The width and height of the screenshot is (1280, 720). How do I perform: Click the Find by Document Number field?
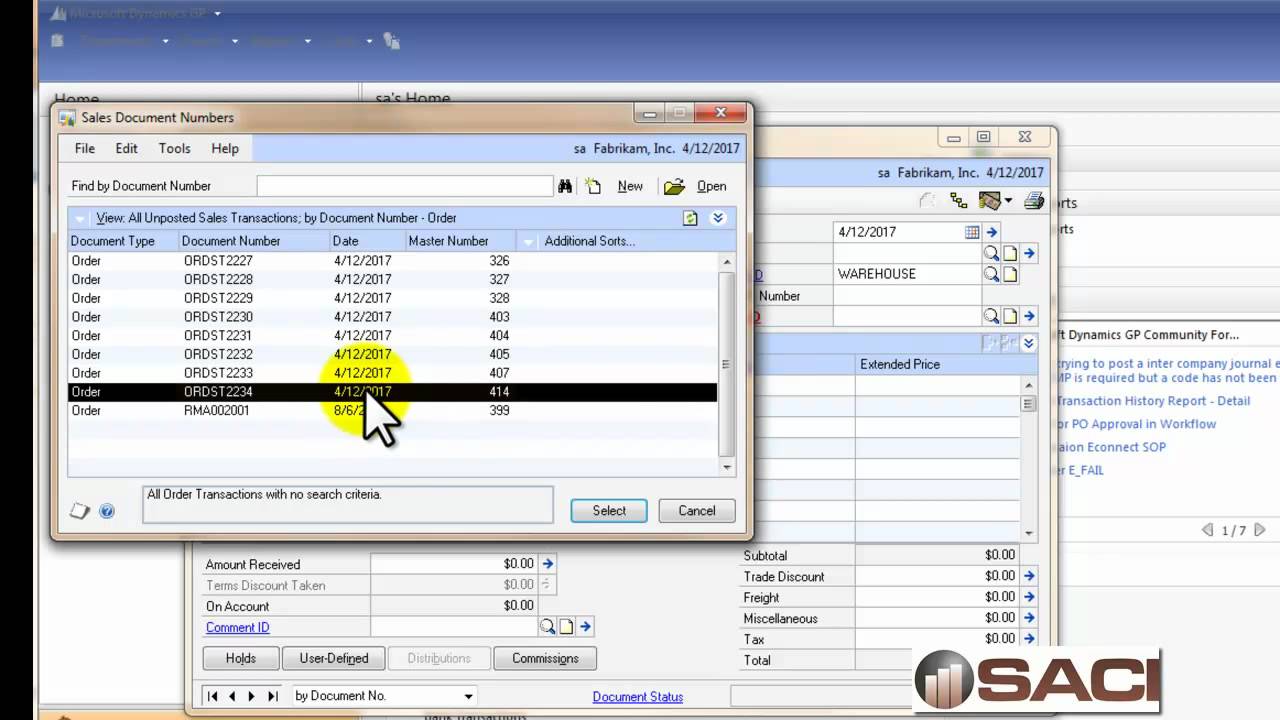[x=405, y=186]
